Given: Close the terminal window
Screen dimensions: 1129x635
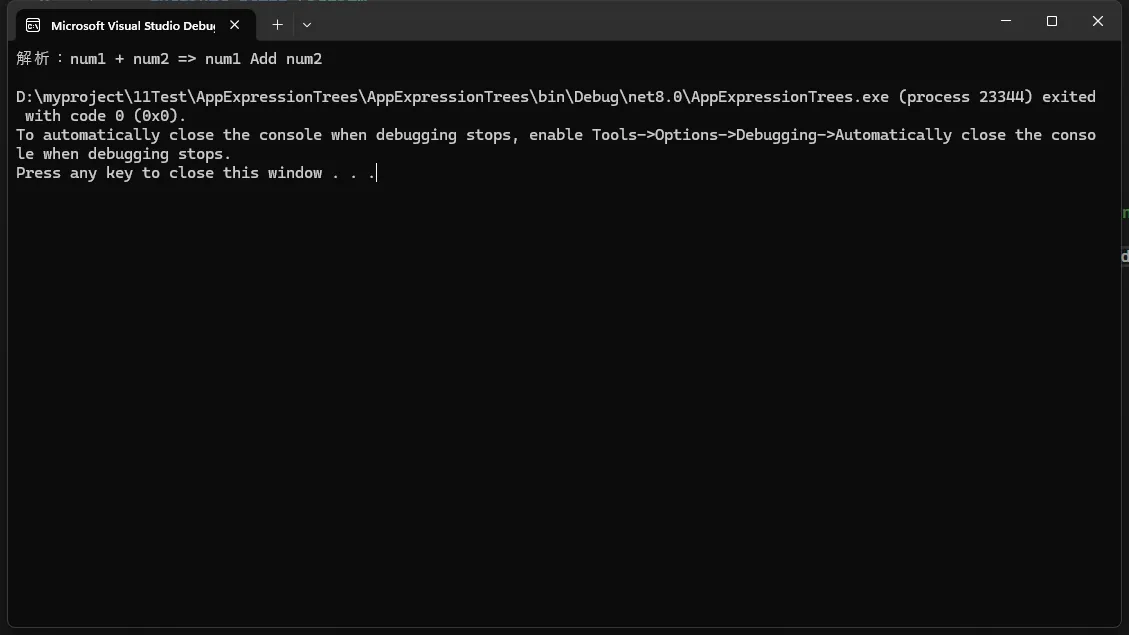Looking at the screenshot, I should (x=1097, y=21).
